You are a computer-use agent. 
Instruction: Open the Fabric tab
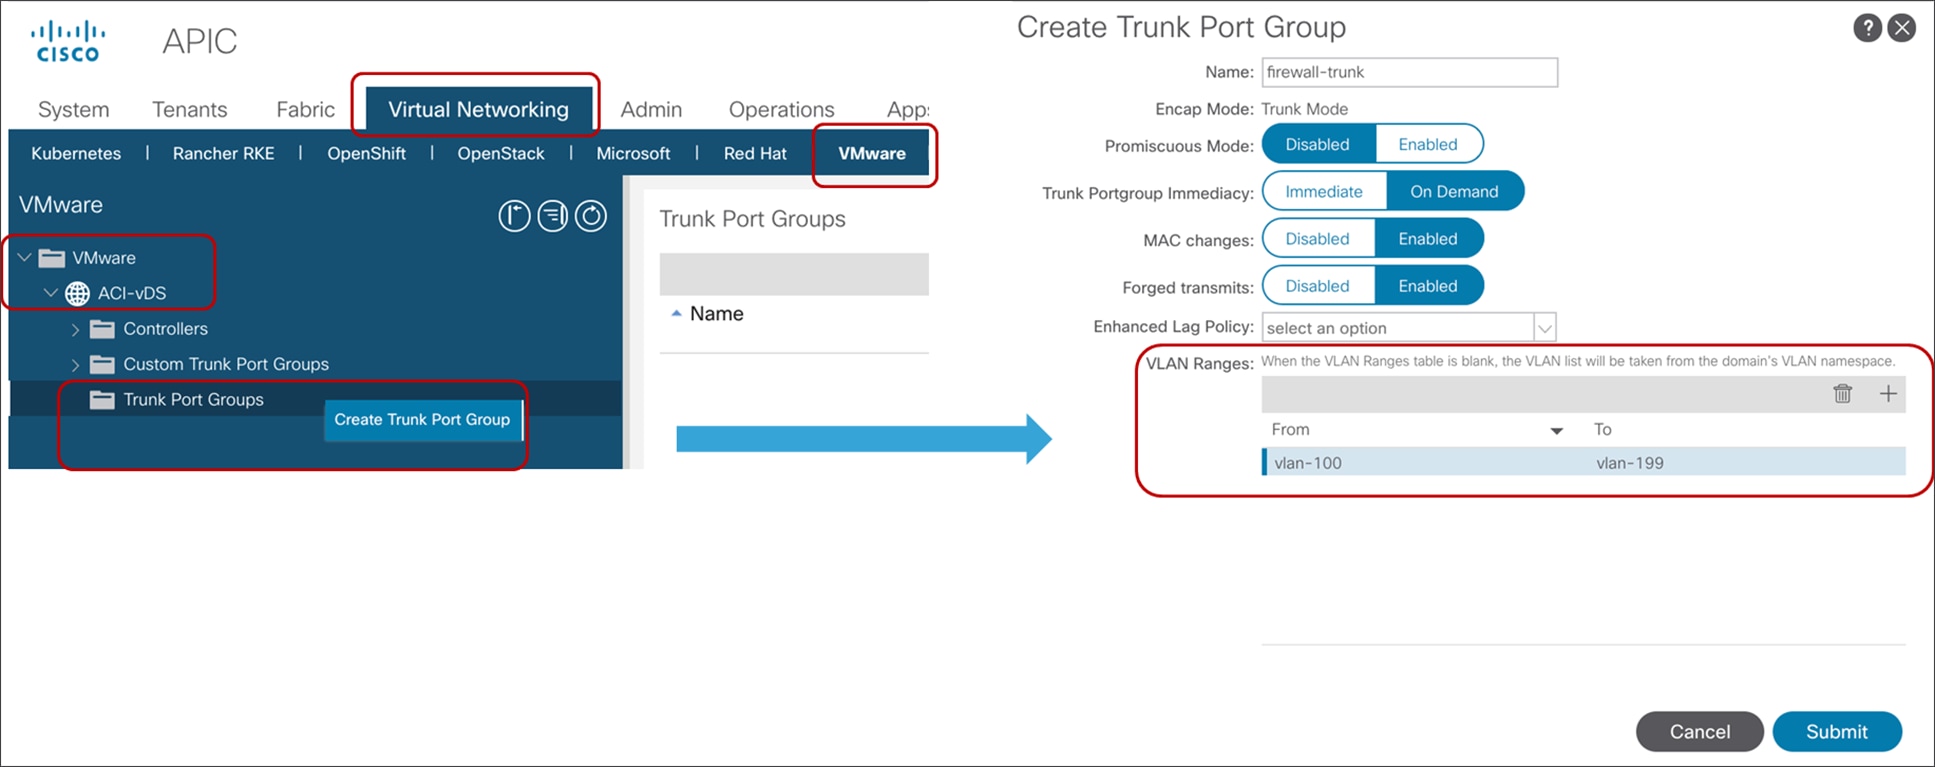pyautogui.click(x=305, y=109)
